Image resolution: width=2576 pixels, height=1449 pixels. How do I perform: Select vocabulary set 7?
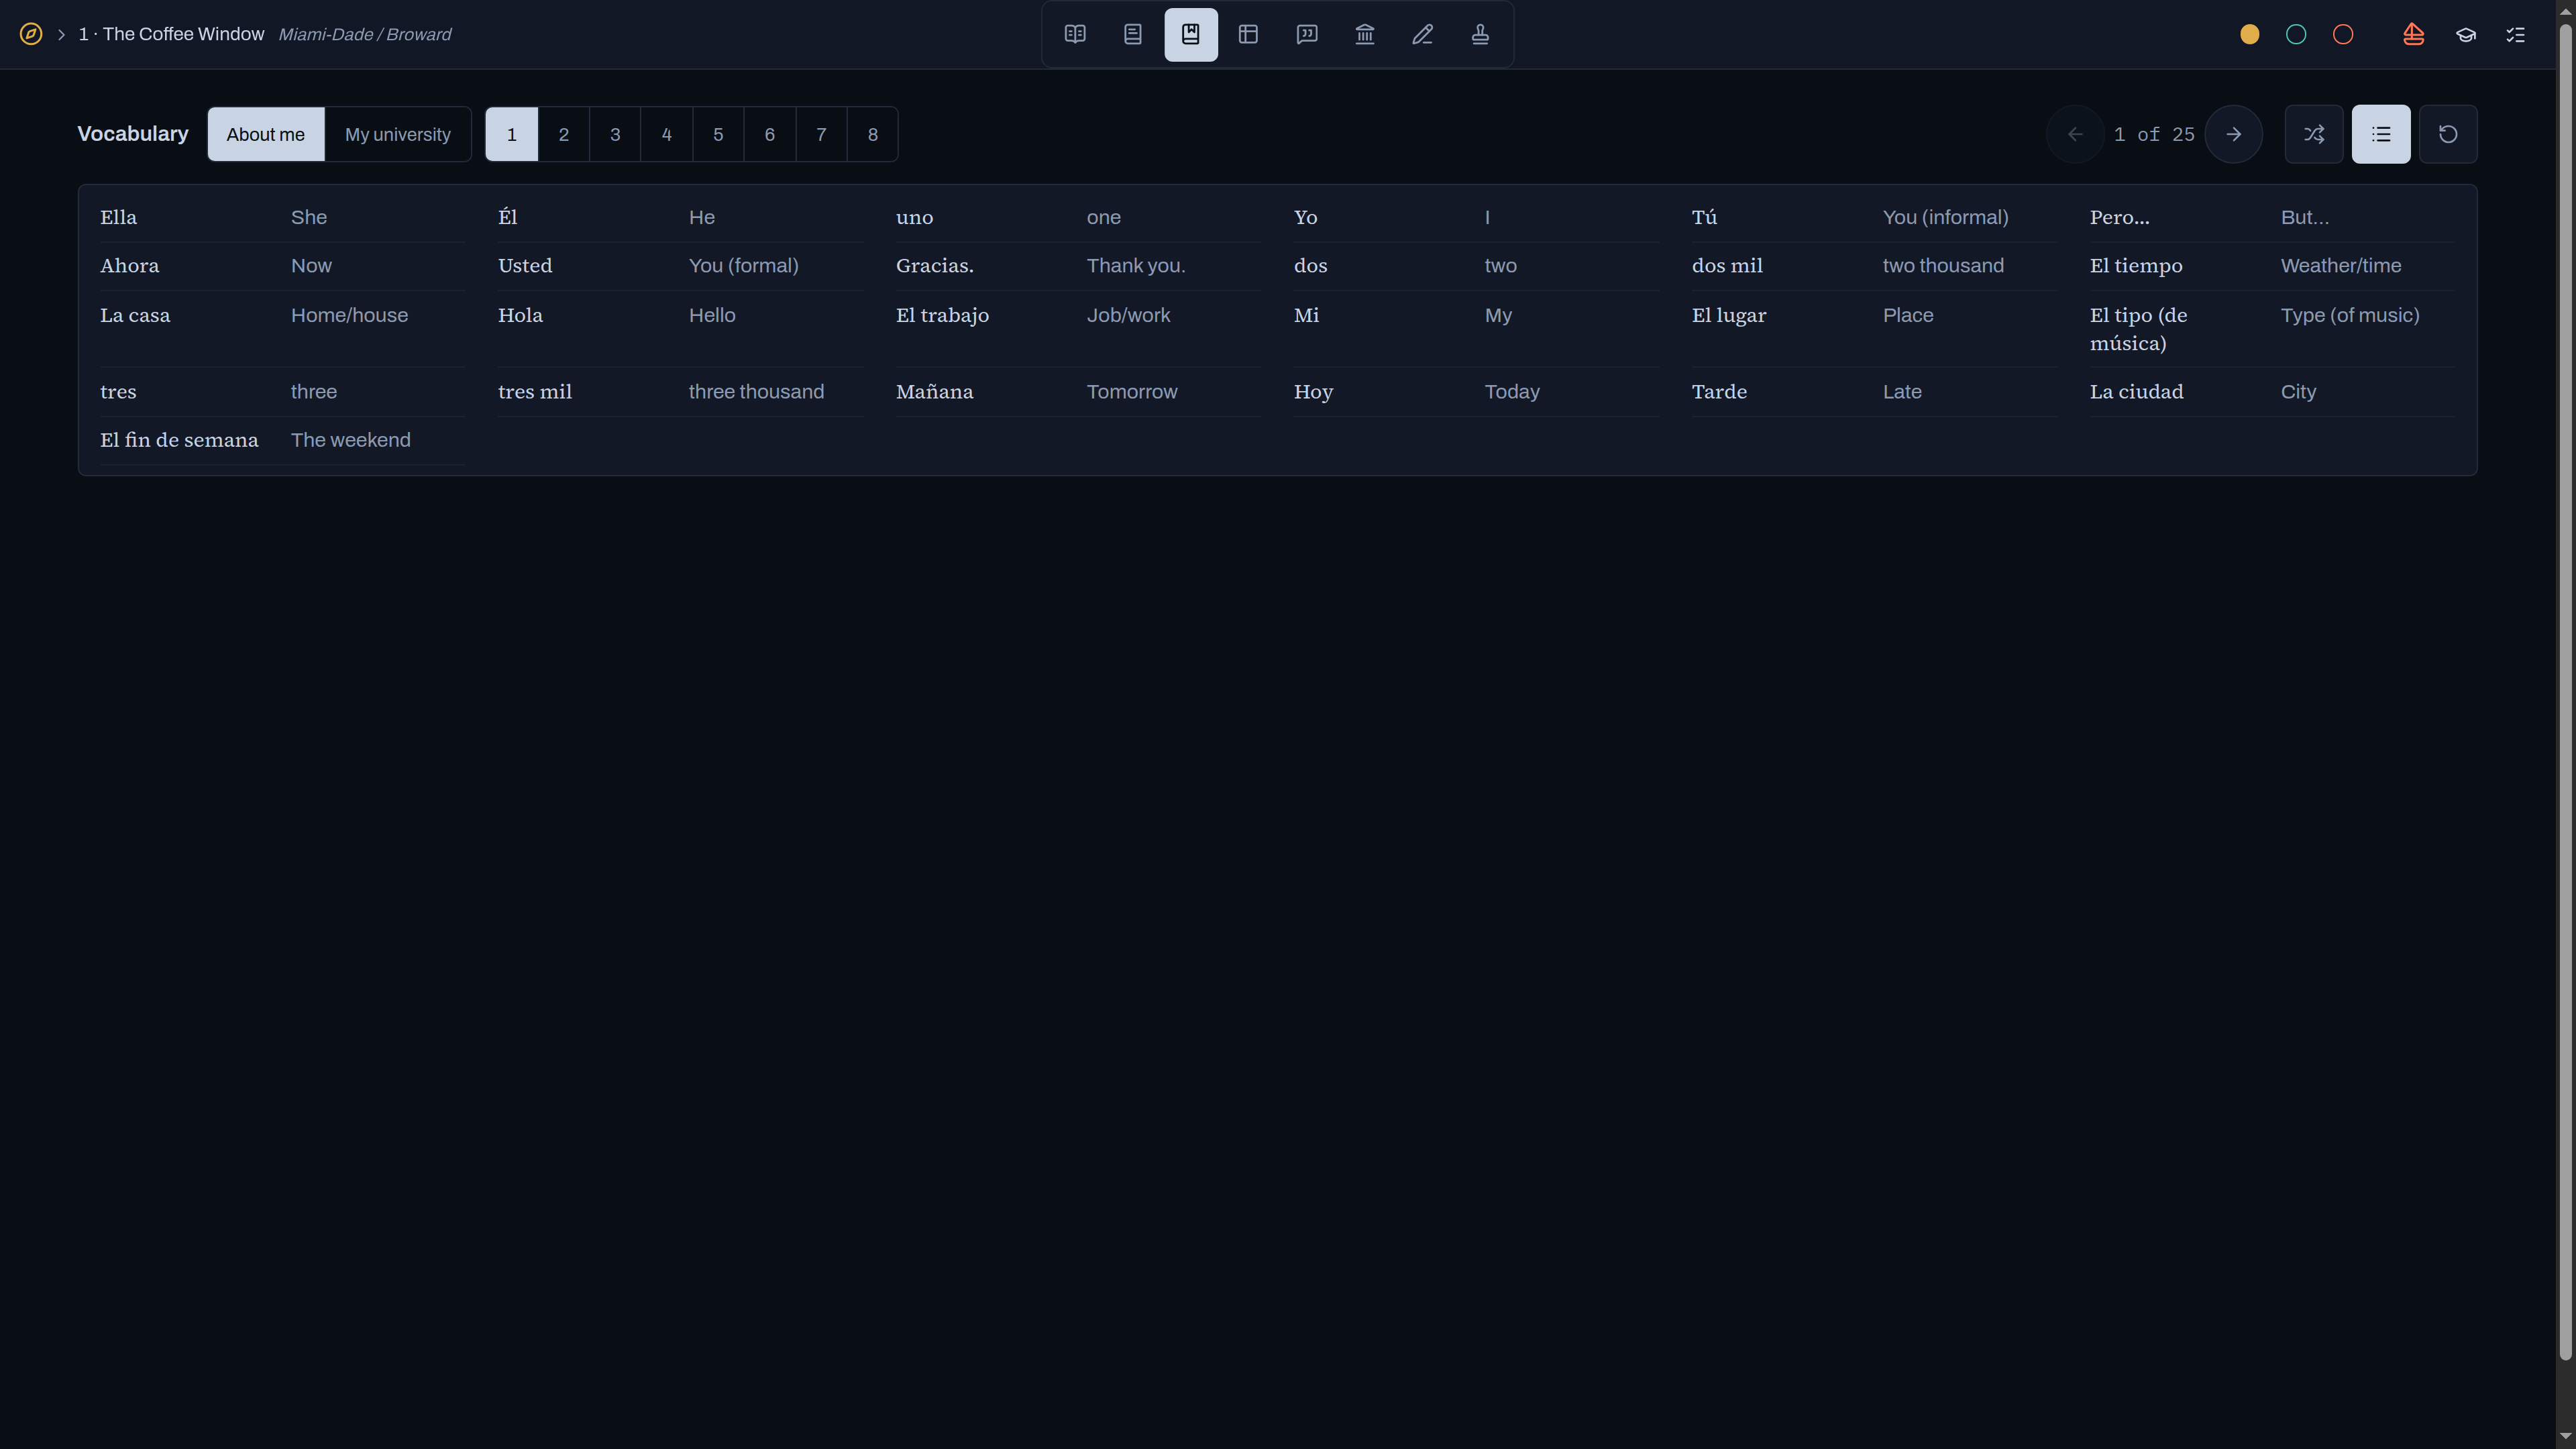pos(821,134)
